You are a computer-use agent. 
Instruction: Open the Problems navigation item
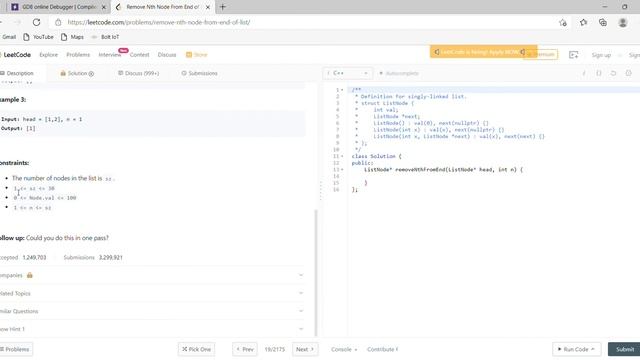click(x=78, y=55)
